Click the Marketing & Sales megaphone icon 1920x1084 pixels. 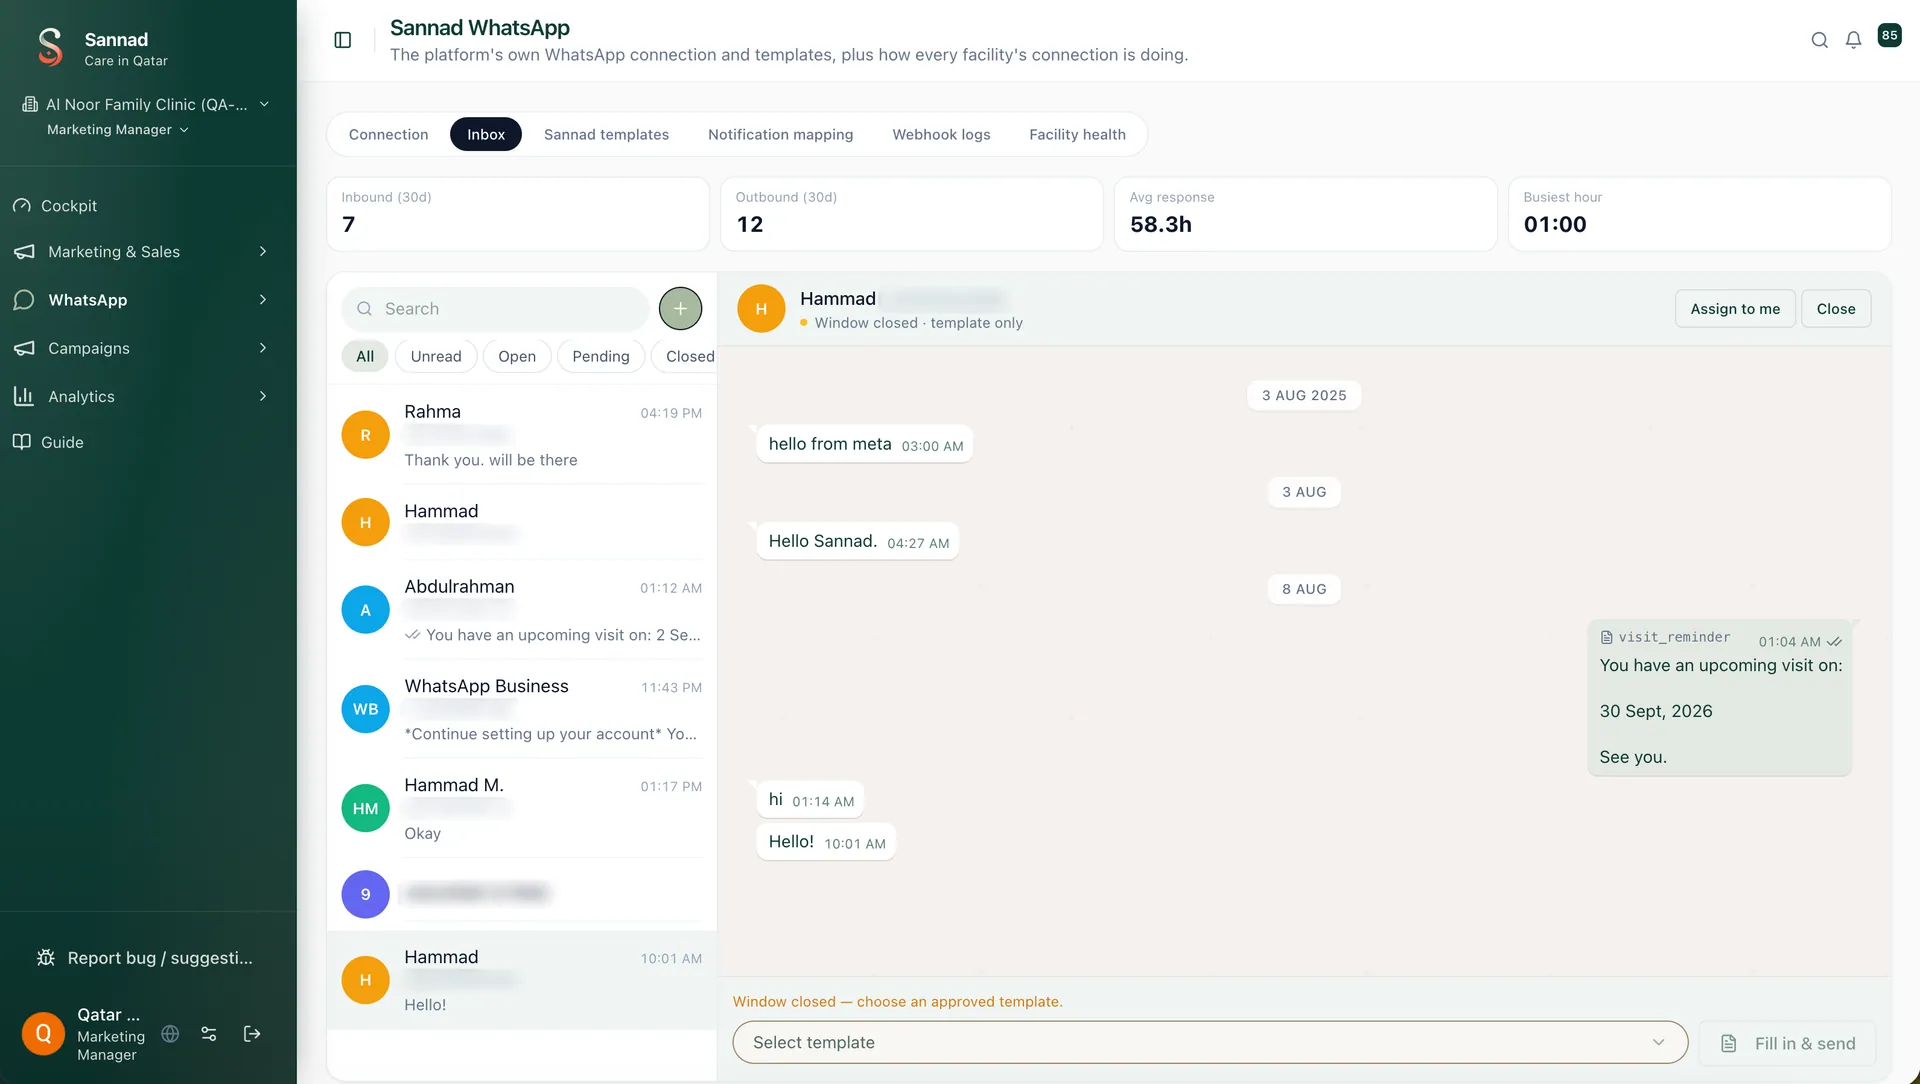pyautogui.click(x=24, y=252)
